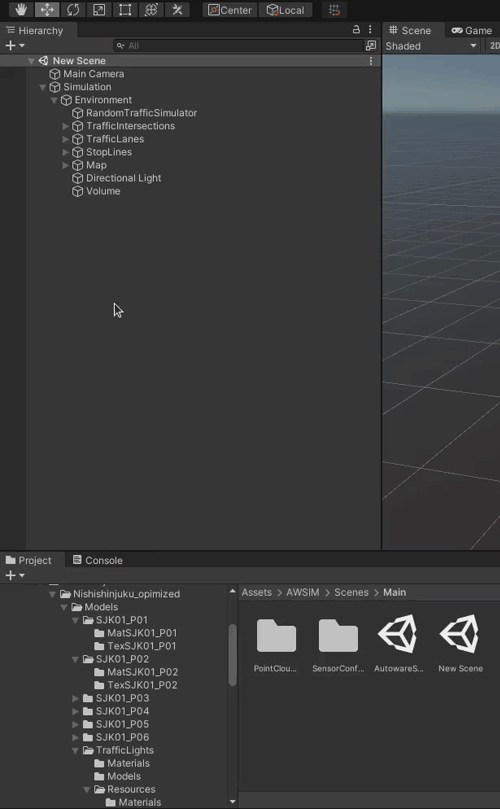Click the Hierarchy search field
The width and height of the screenshot is (500, 809).
click(x=238, y=45)
